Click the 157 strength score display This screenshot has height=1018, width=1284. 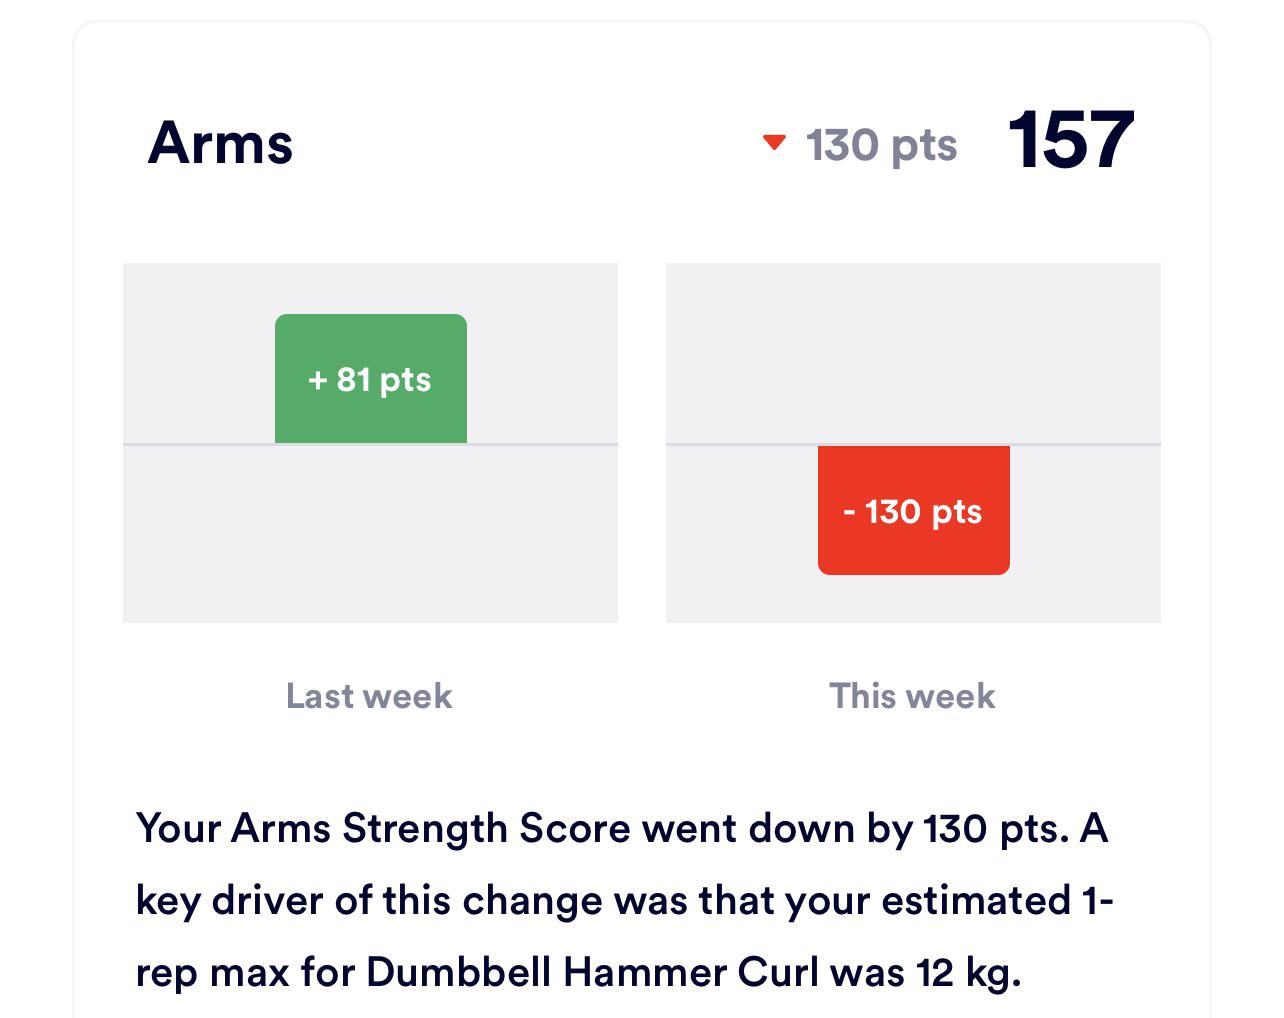click(1070, 141)
